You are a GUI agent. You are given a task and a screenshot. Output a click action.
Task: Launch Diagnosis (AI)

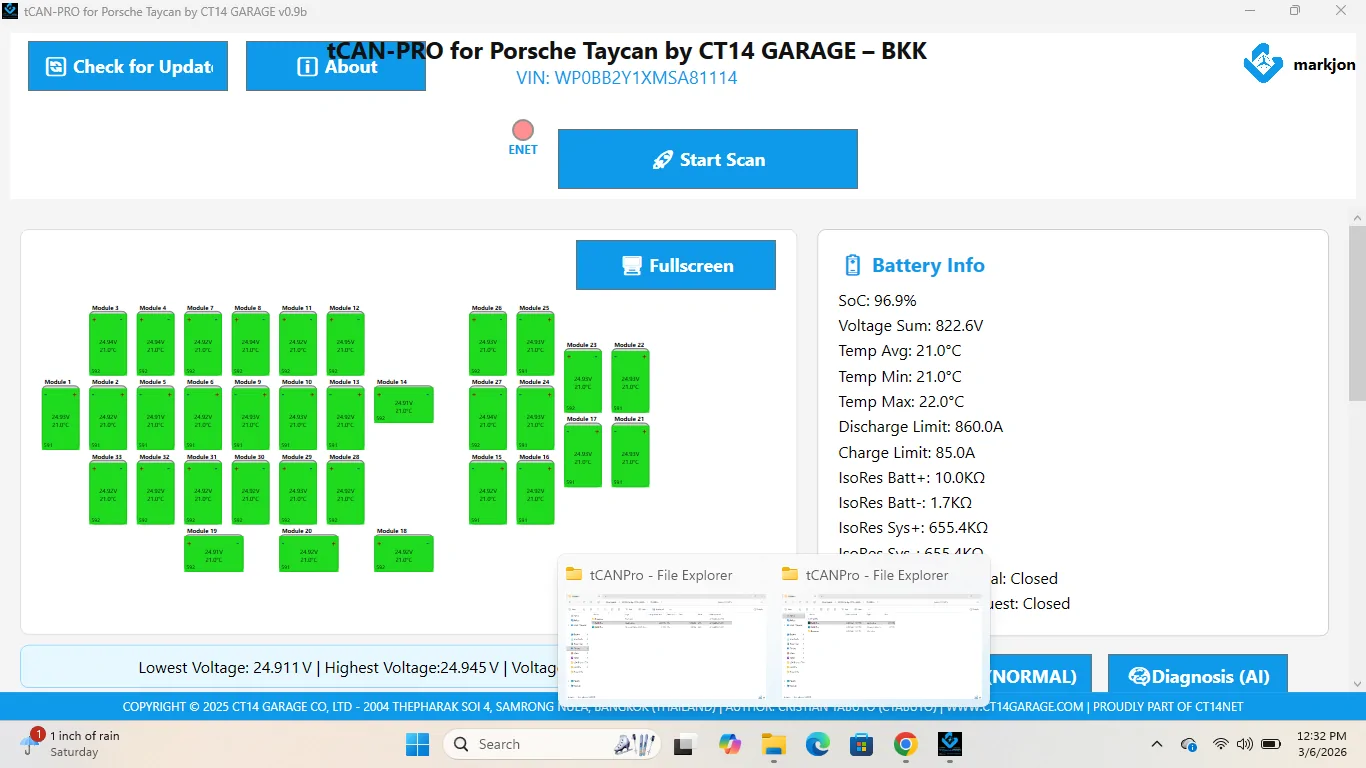[1198, 675]
